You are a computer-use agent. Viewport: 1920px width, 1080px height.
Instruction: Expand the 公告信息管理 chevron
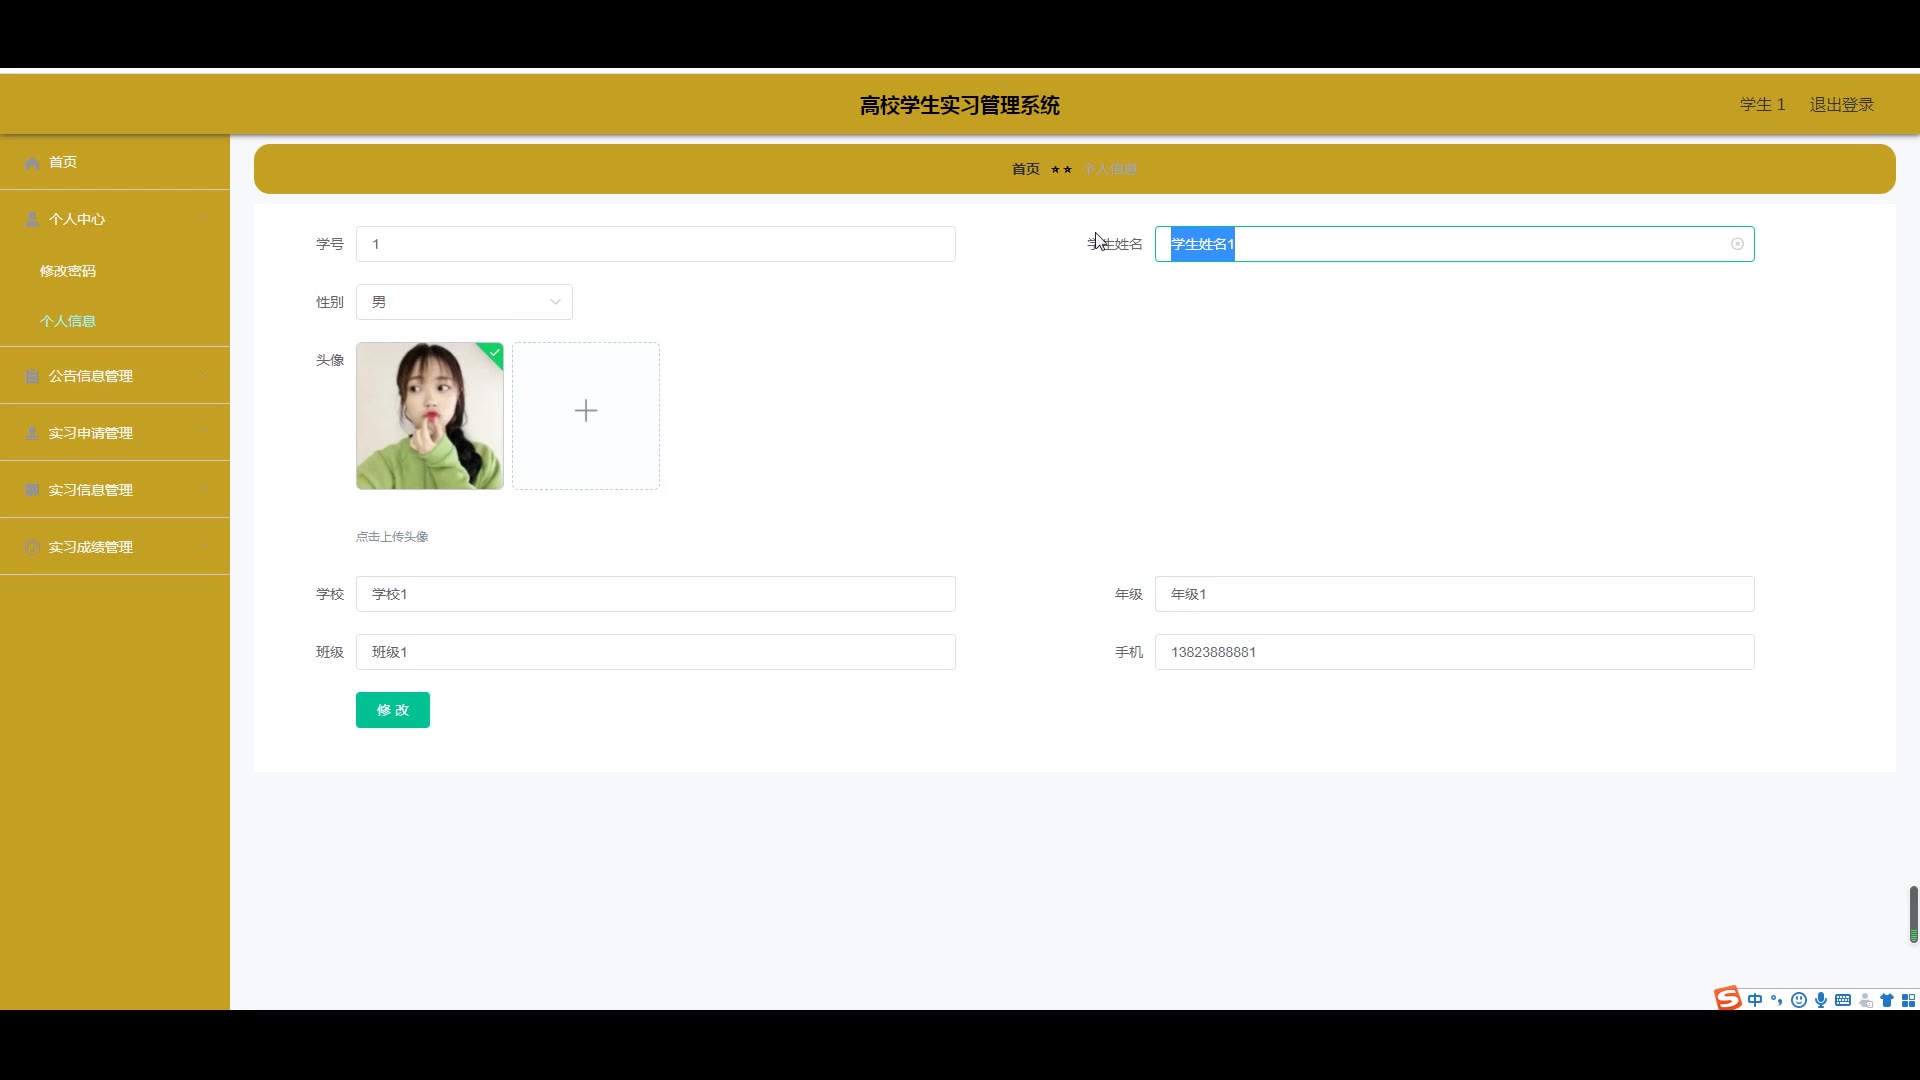[x=204, y=376]
